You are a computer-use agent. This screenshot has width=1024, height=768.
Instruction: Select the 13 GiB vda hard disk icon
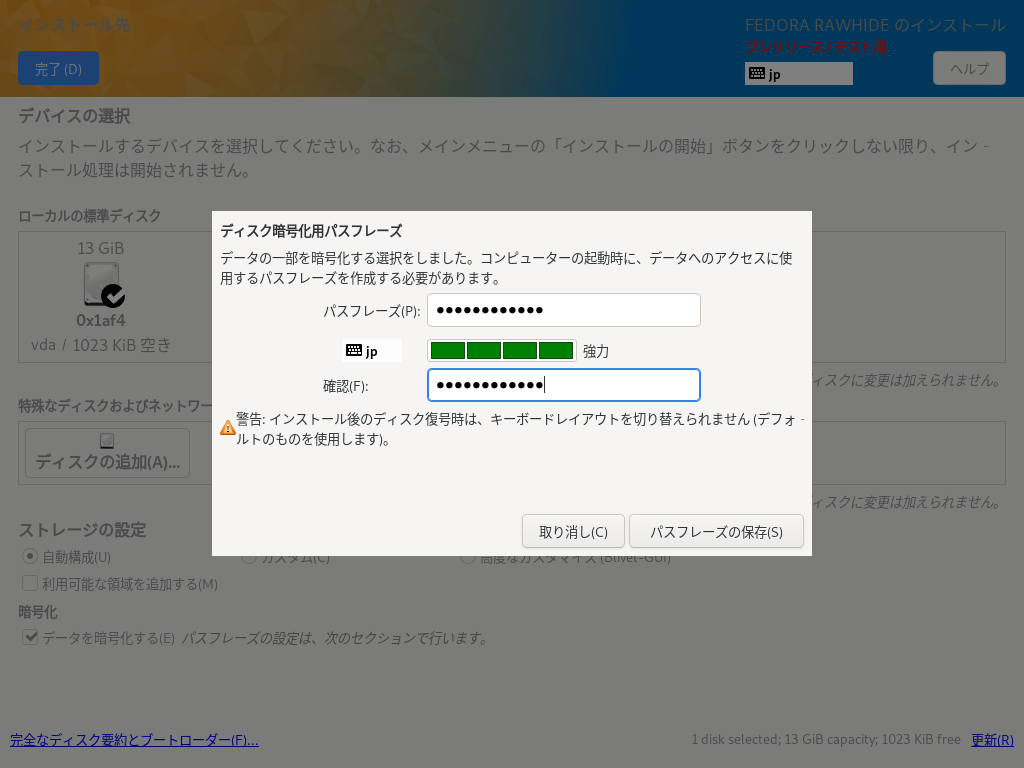tap(104, 284)
